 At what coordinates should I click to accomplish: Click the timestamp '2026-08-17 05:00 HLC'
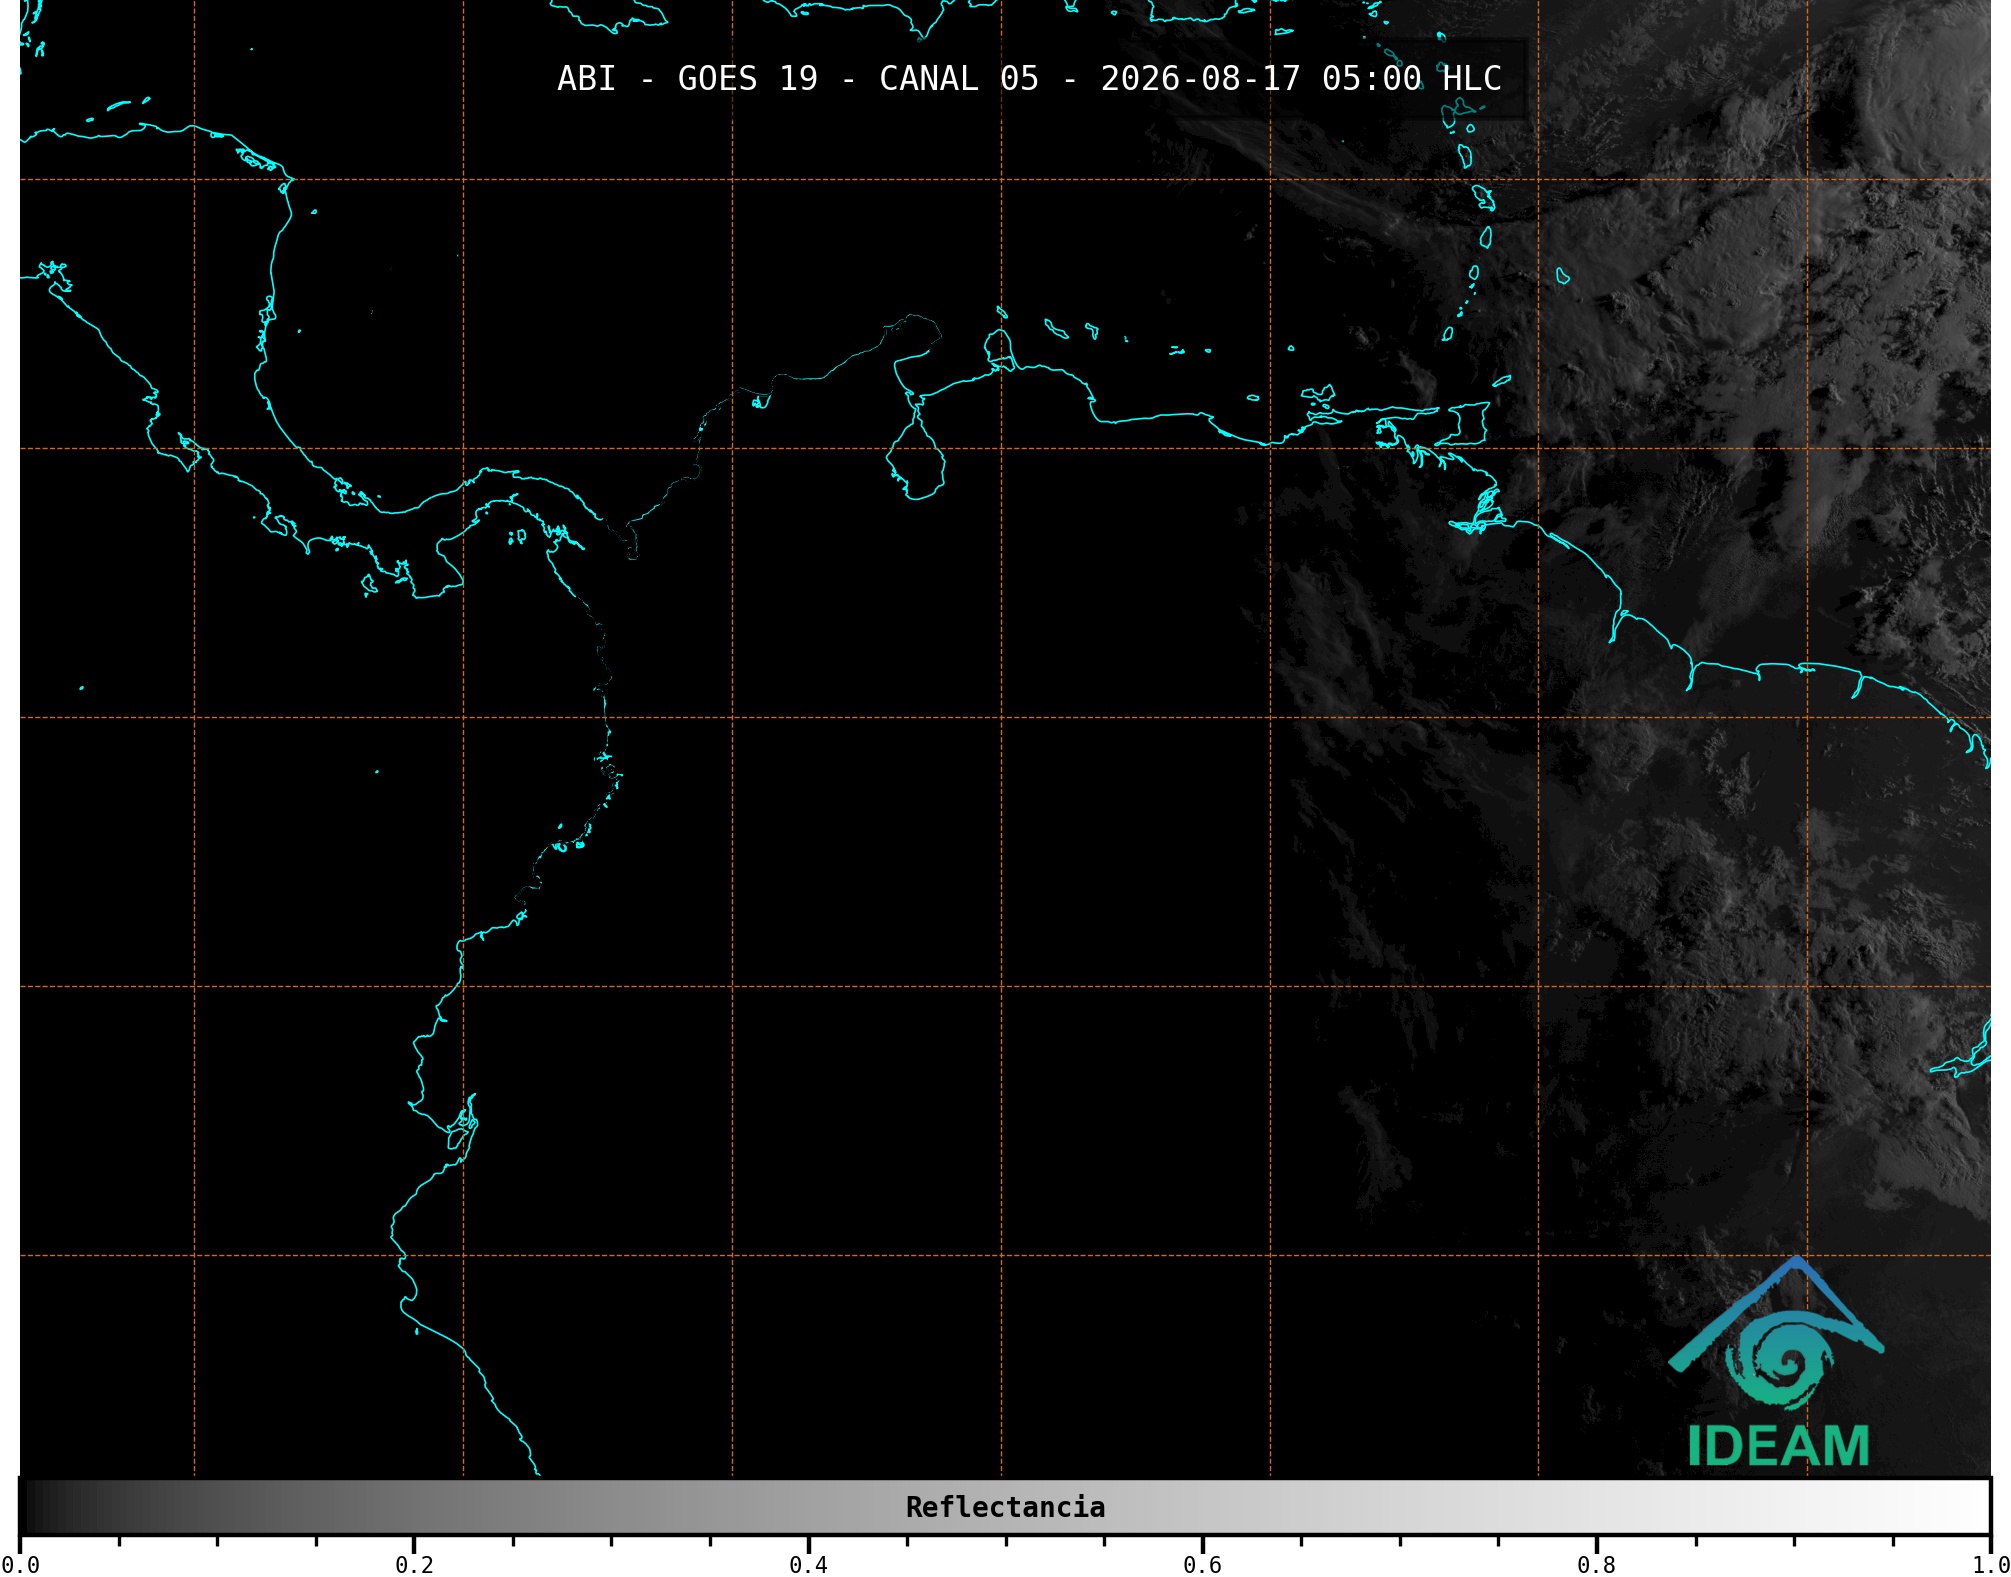point(1301,79)
